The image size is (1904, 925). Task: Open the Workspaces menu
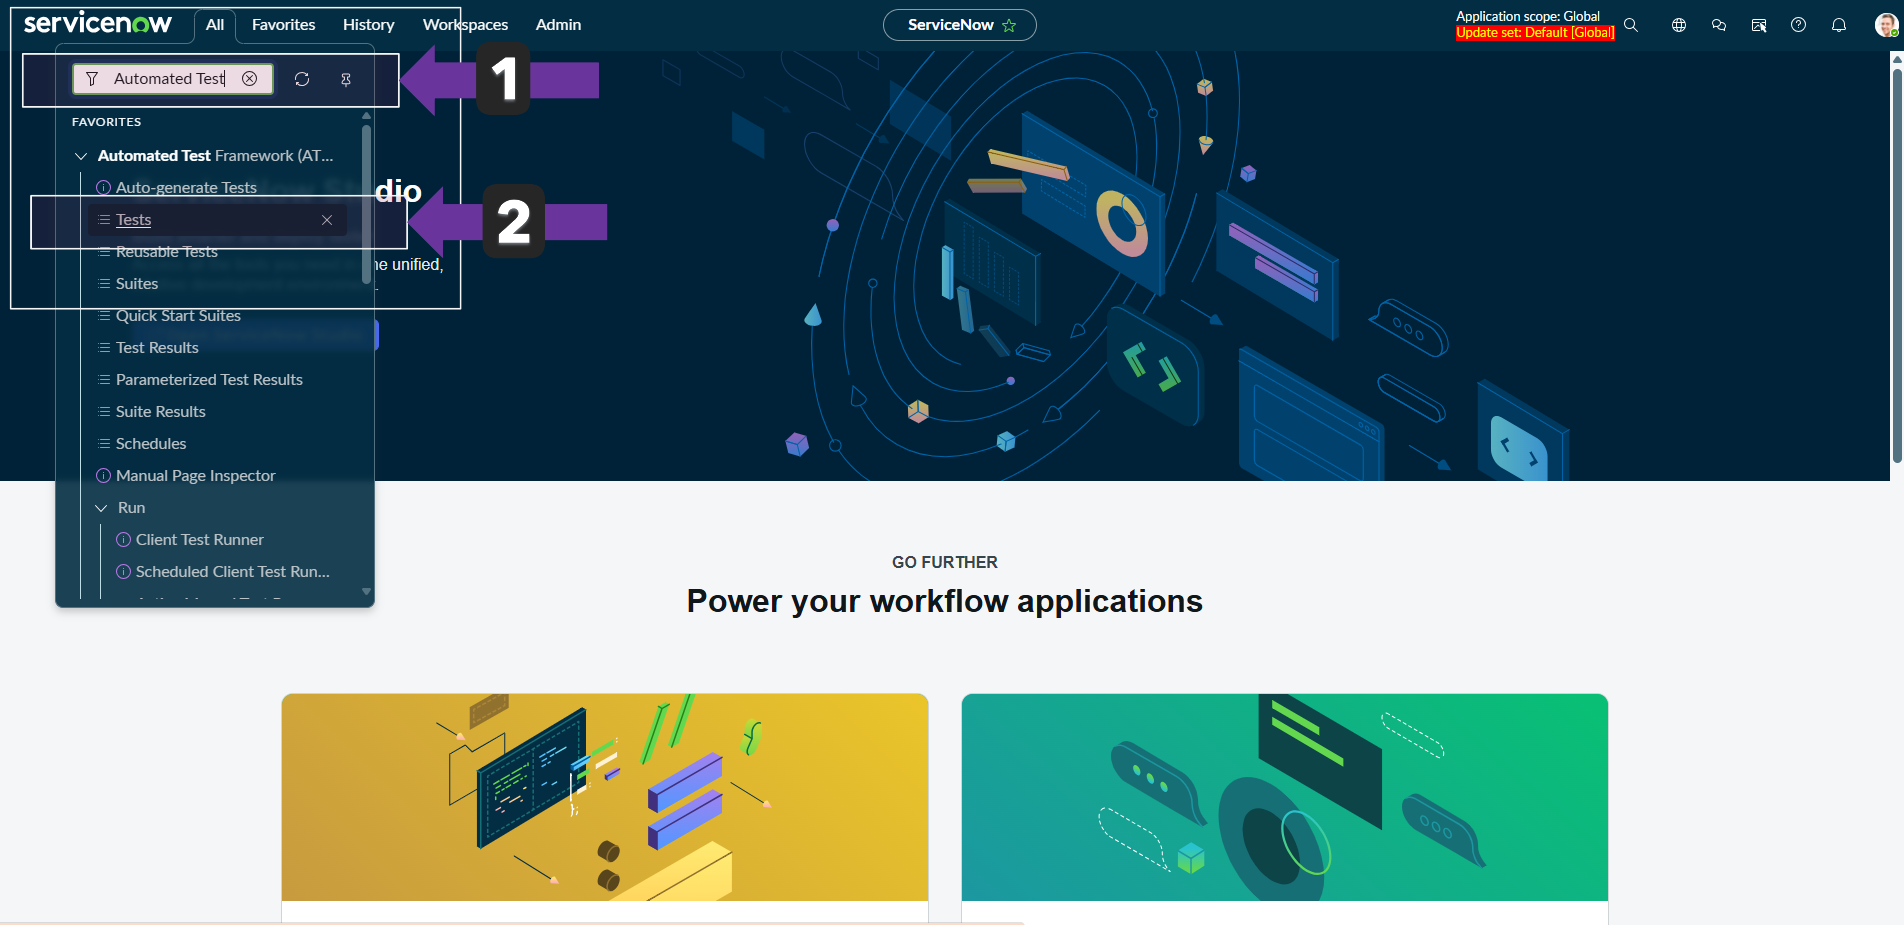tap(465, 25)
